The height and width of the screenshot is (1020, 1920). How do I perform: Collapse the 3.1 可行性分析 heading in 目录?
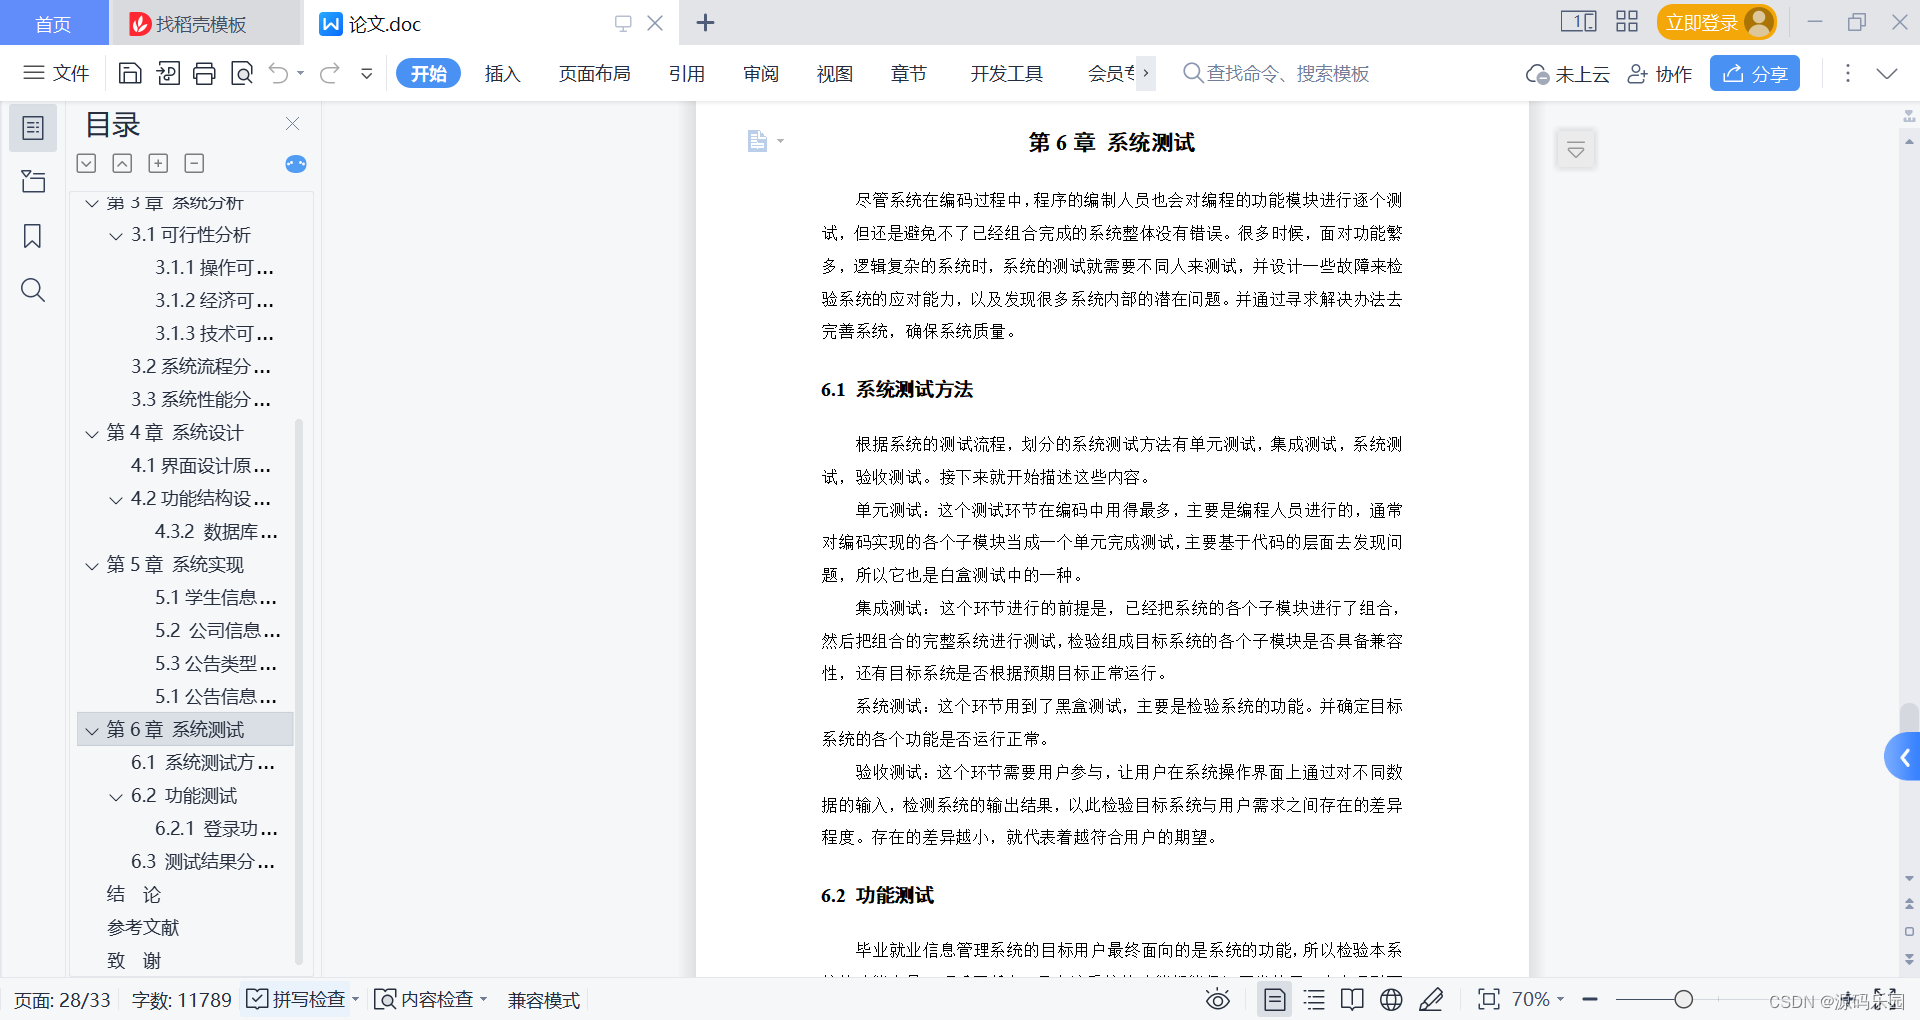point(115,235)
